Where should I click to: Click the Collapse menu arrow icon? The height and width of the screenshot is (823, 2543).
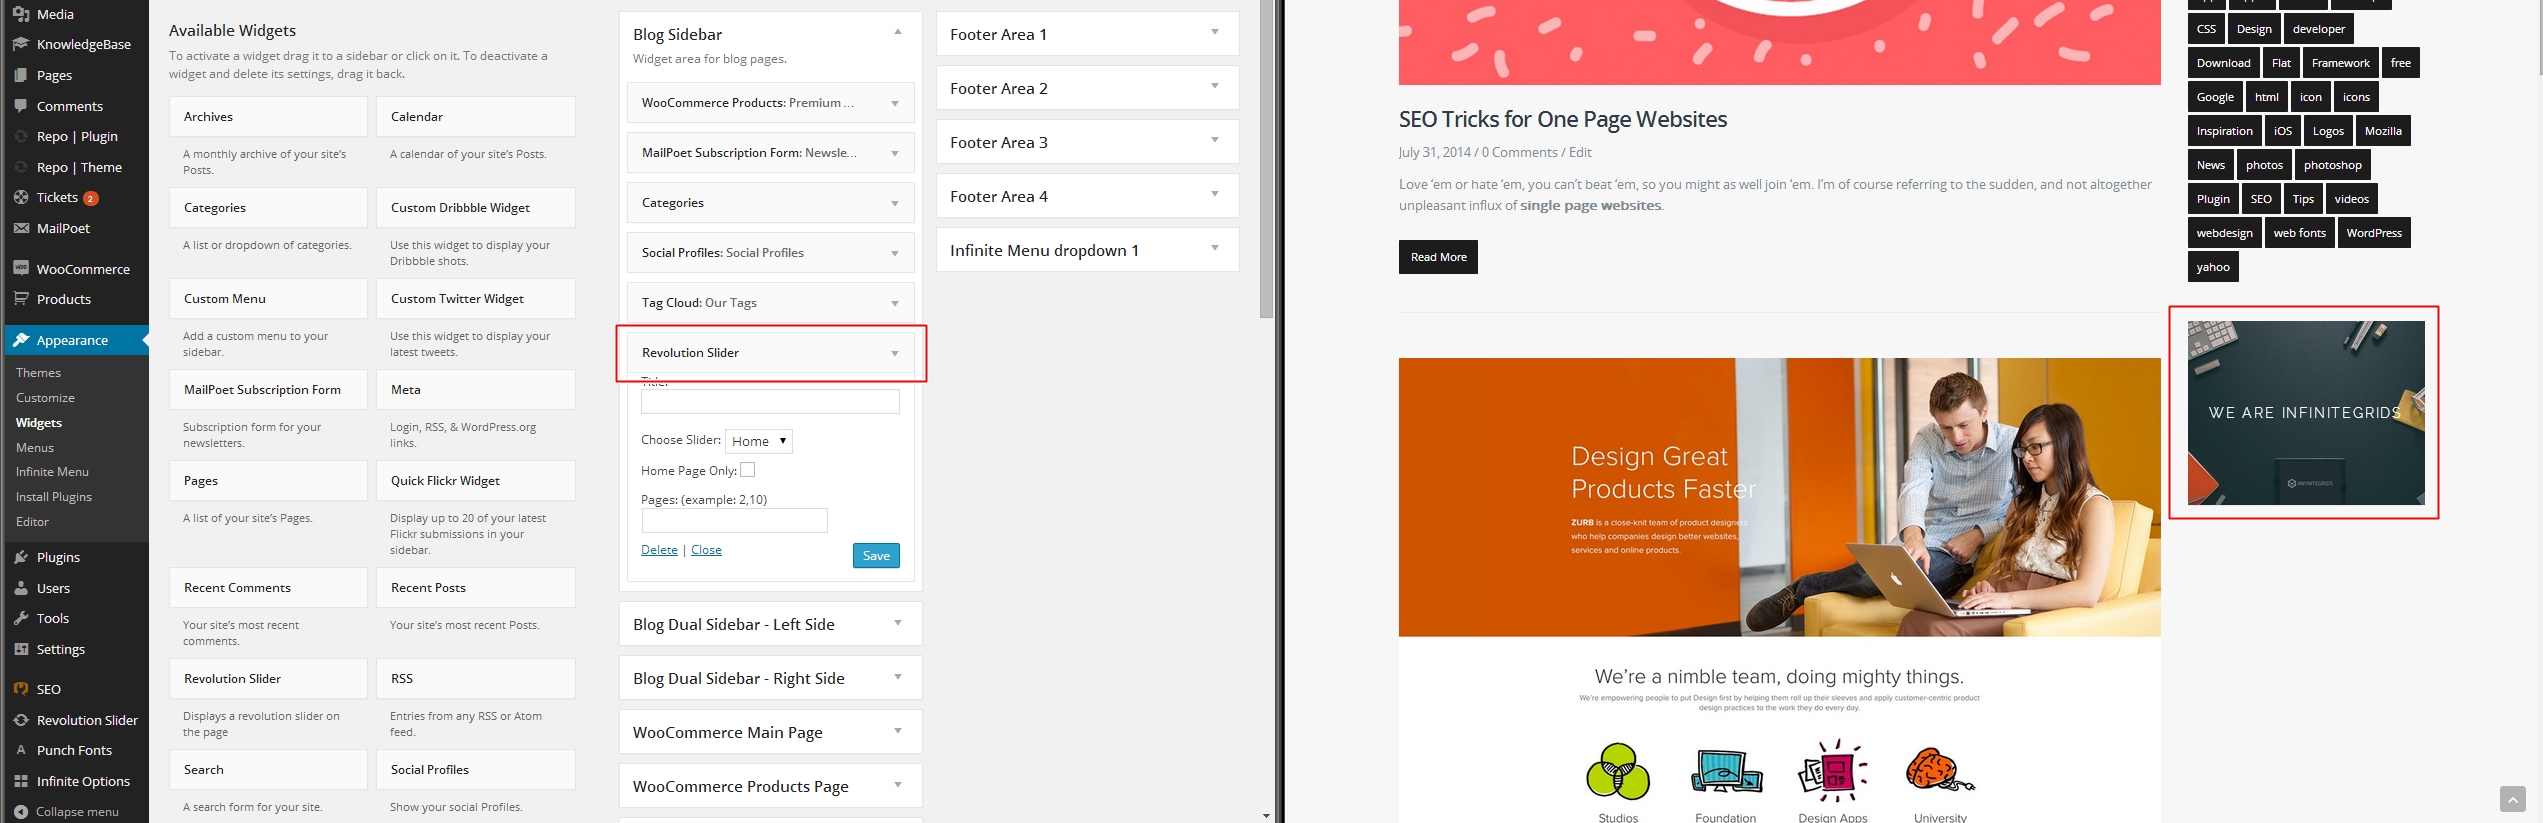(21, 811)
